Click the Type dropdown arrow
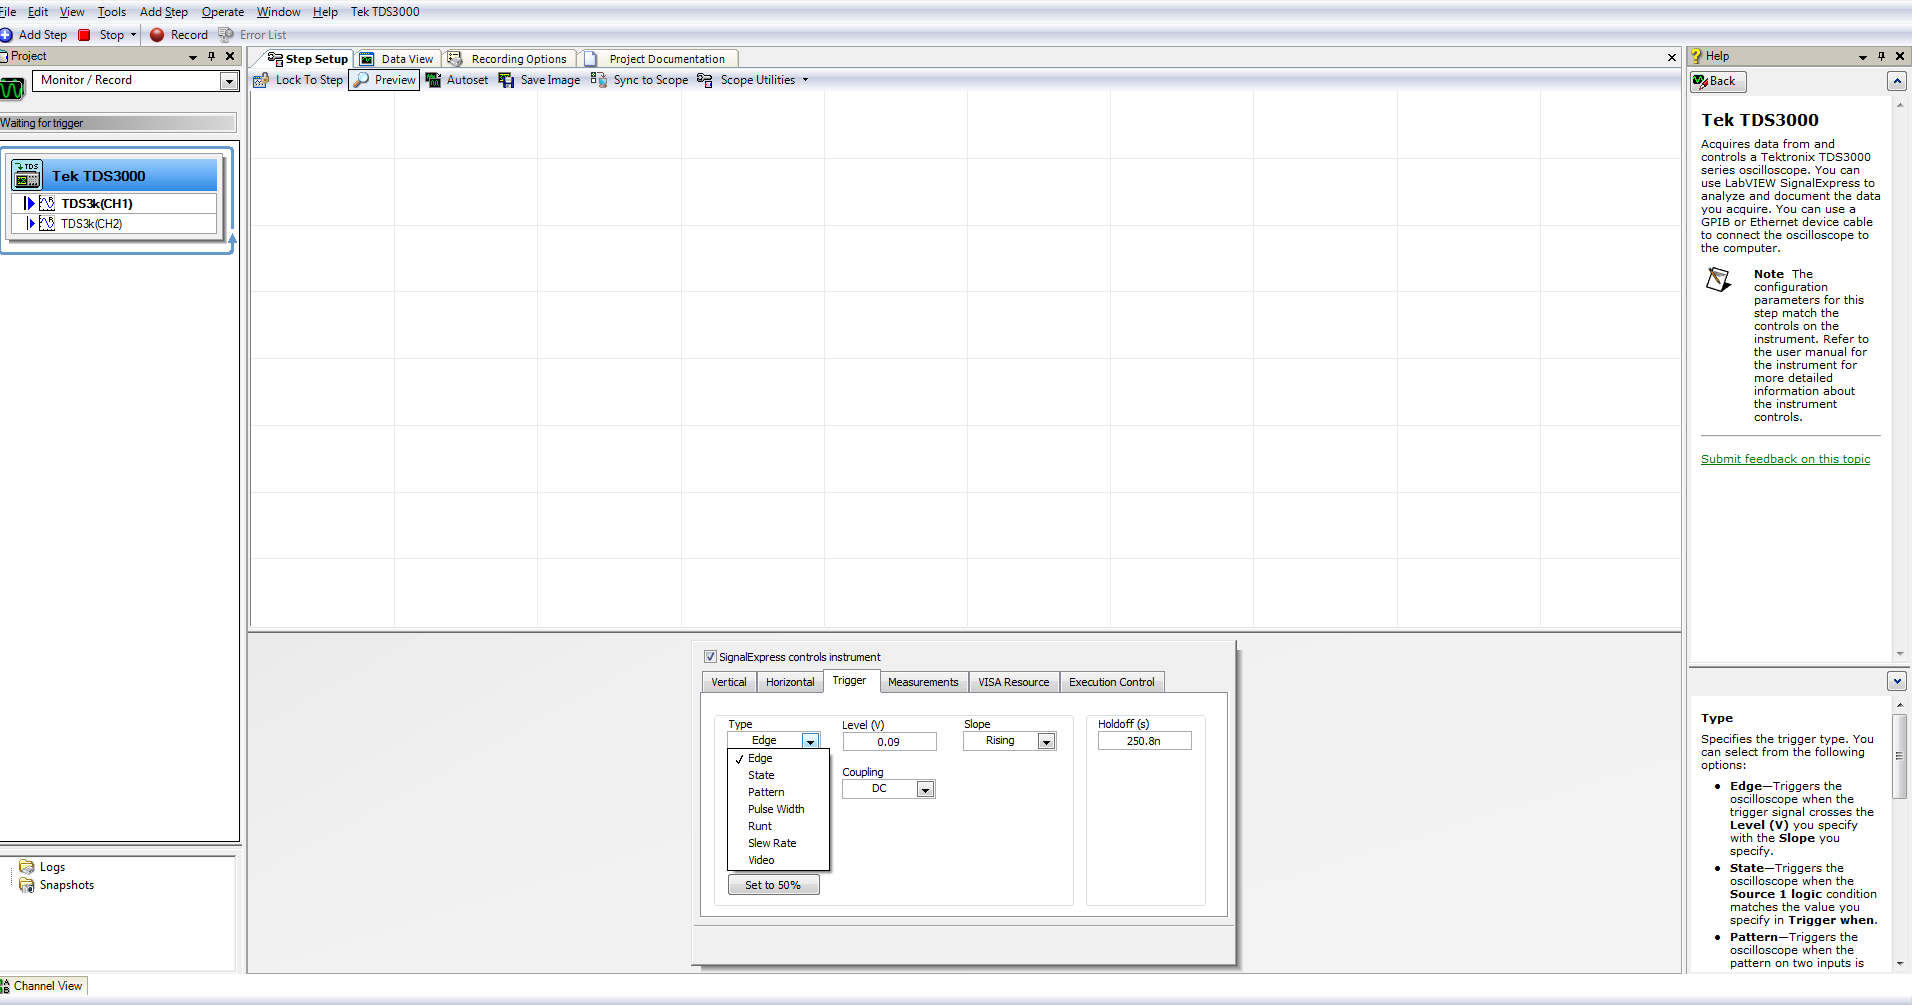Viewport: 1912px width, 1005px height. pos(810,741)
